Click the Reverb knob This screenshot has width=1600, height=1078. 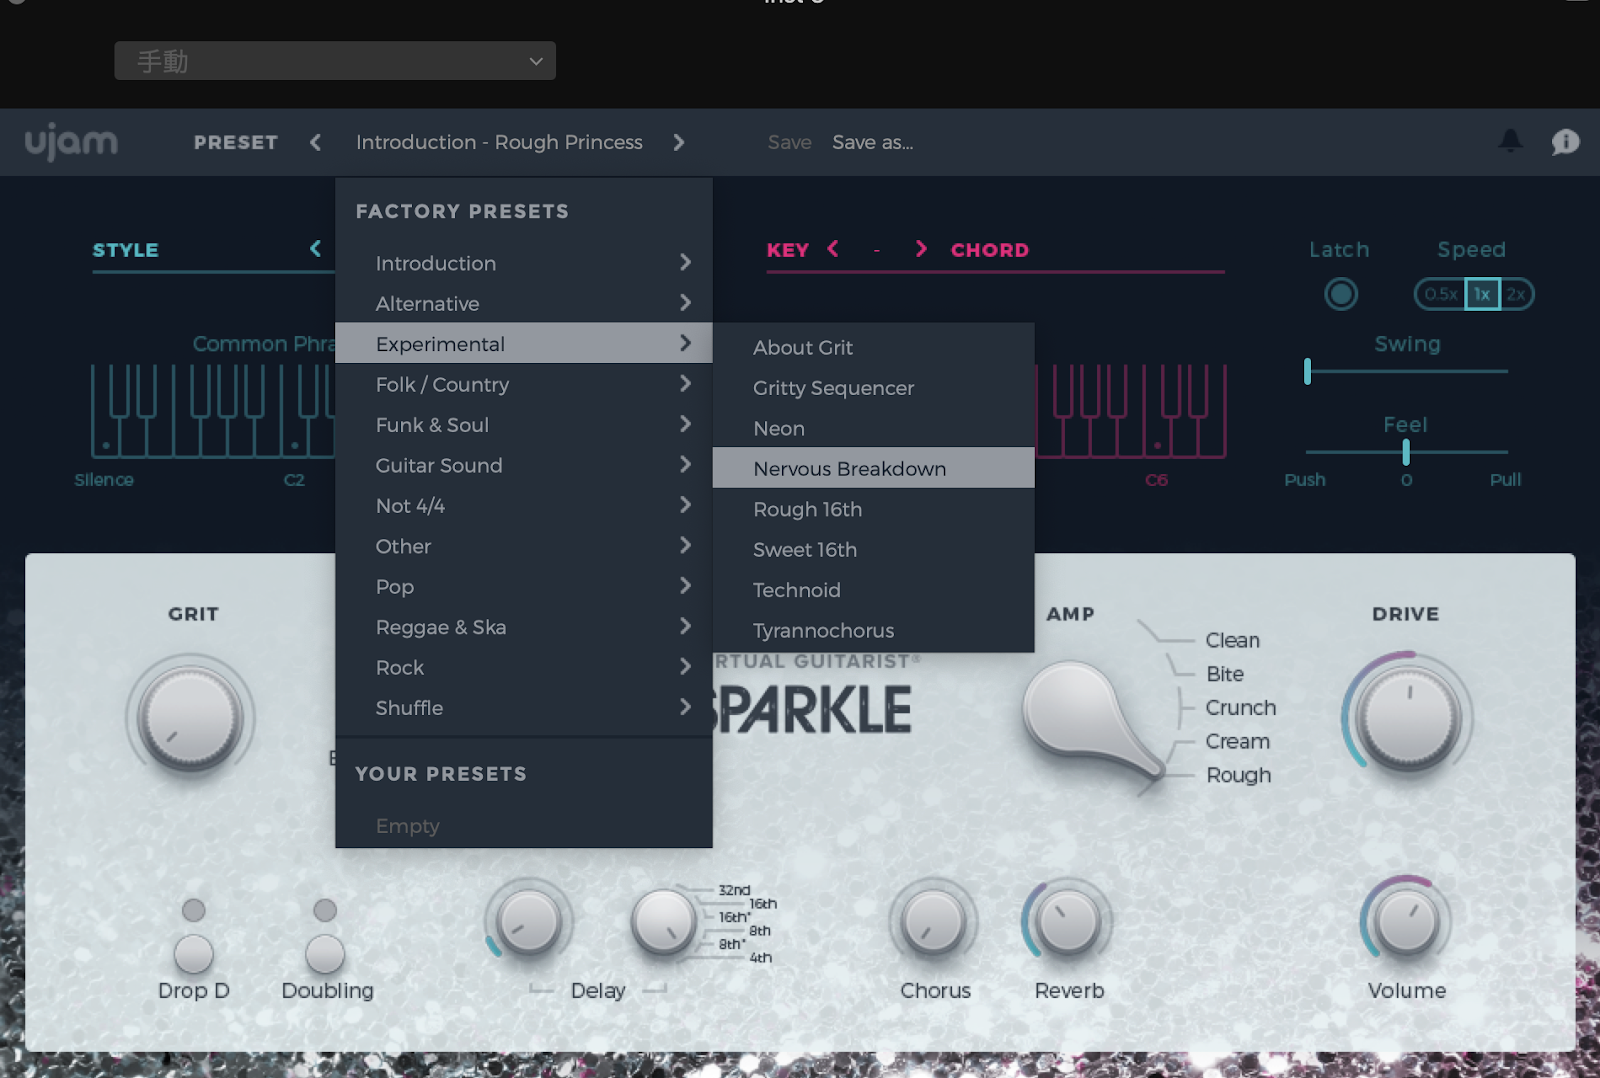coord(1067,921)
